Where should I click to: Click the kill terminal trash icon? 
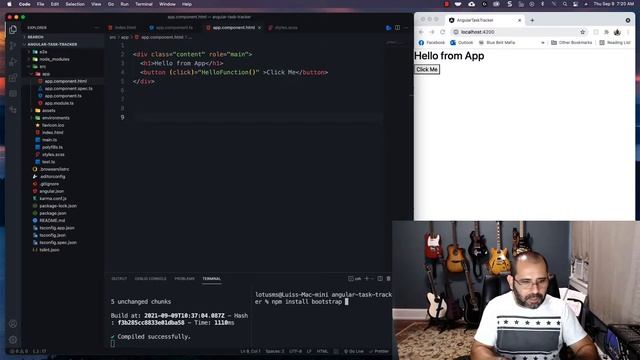click(x=389, y=278)
